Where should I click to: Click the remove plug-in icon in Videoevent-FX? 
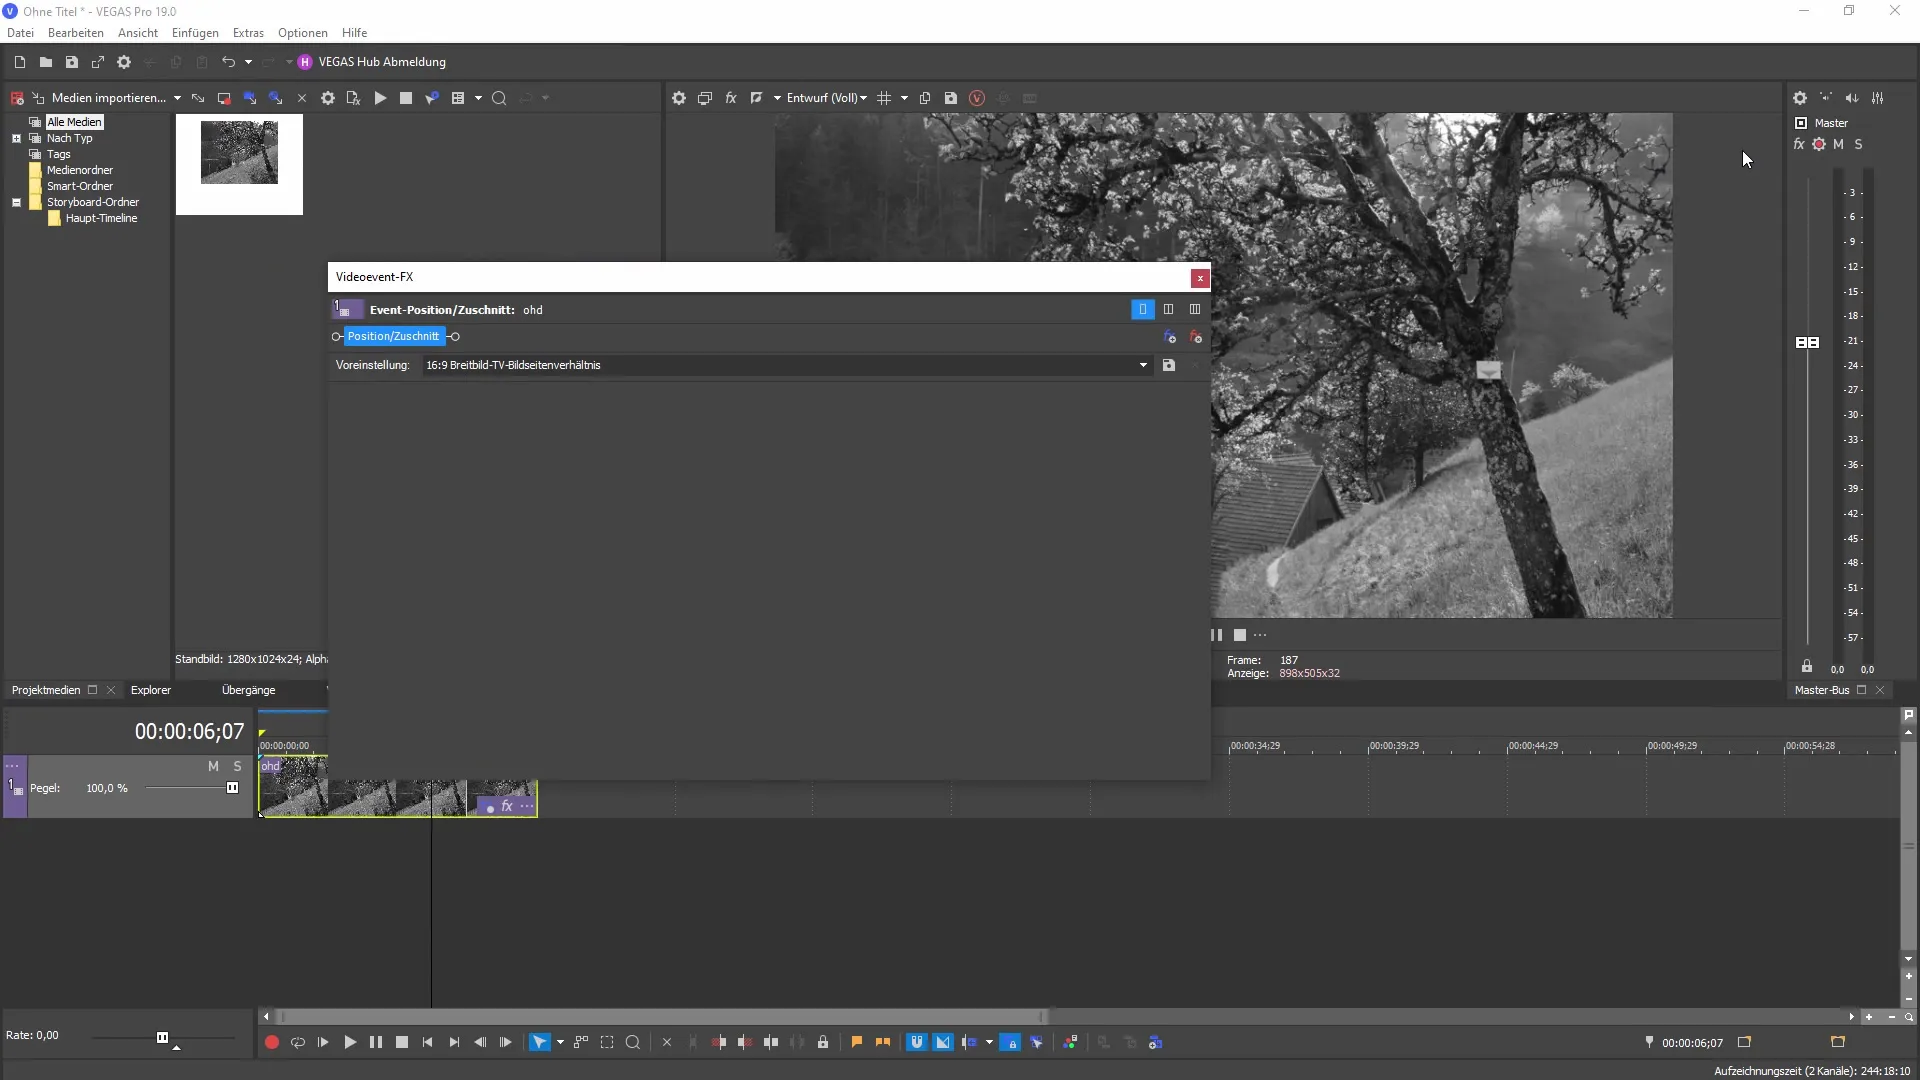(1195, 337)
